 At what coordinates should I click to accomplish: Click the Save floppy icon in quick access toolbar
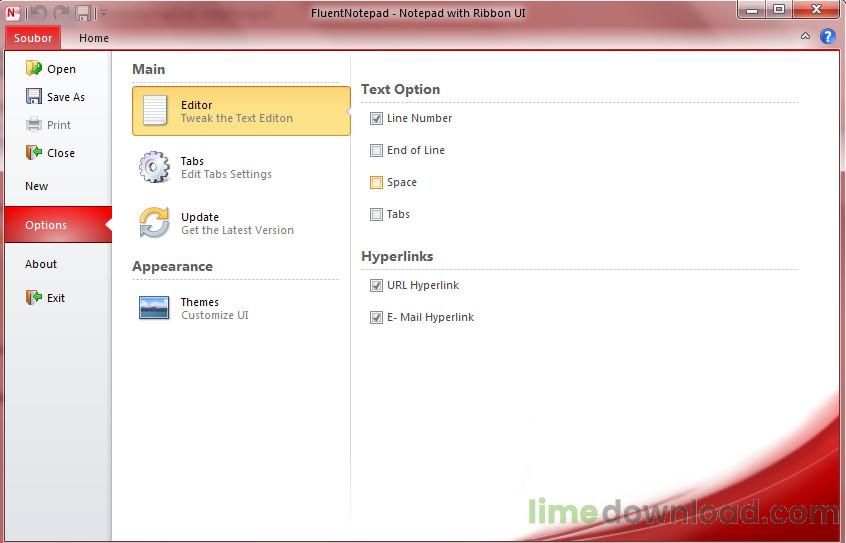pyautogui.click(x=83, y=12)
